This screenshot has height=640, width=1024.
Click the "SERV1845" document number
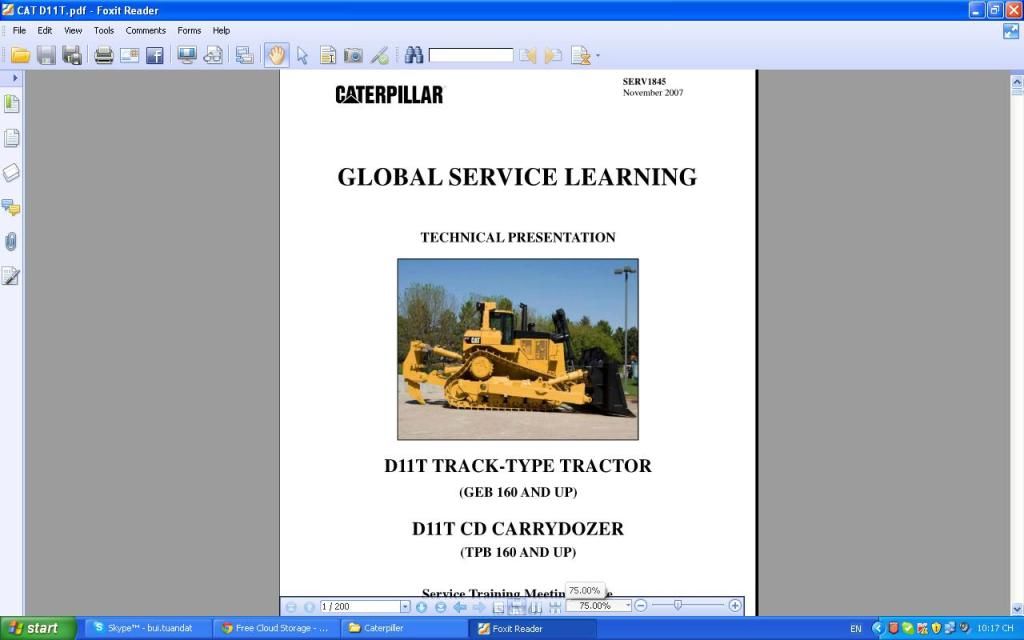point(645,82)
